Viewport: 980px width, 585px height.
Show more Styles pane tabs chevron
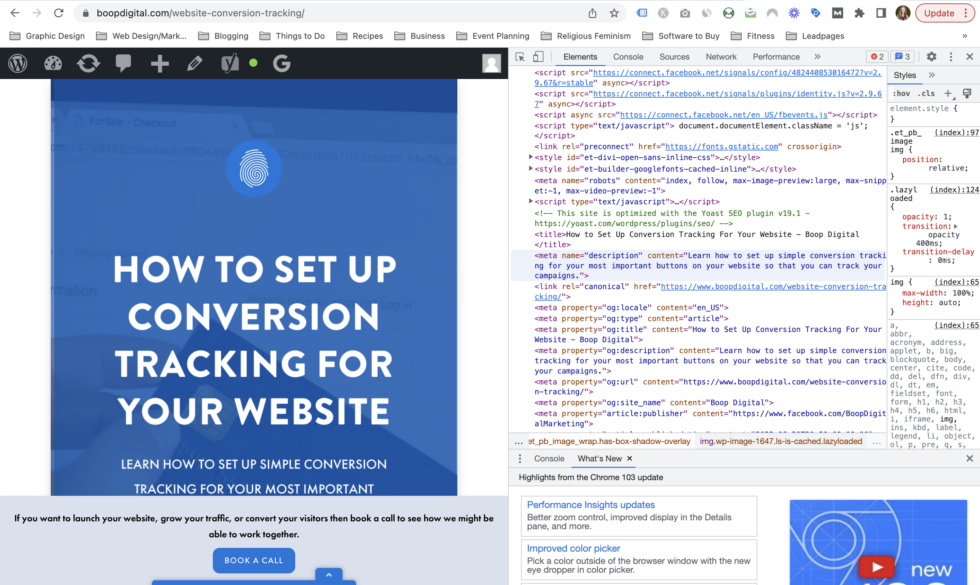point(932,75)
